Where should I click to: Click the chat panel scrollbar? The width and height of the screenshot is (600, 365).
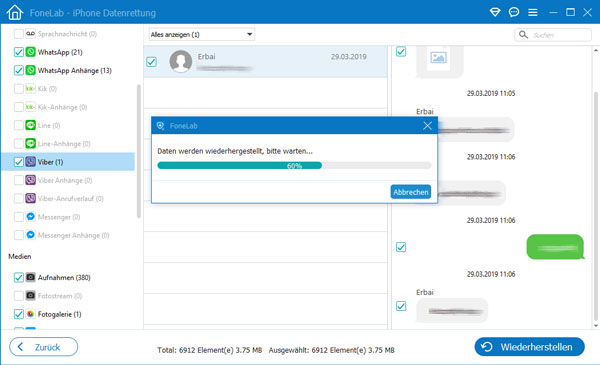[x=596, y=207]
